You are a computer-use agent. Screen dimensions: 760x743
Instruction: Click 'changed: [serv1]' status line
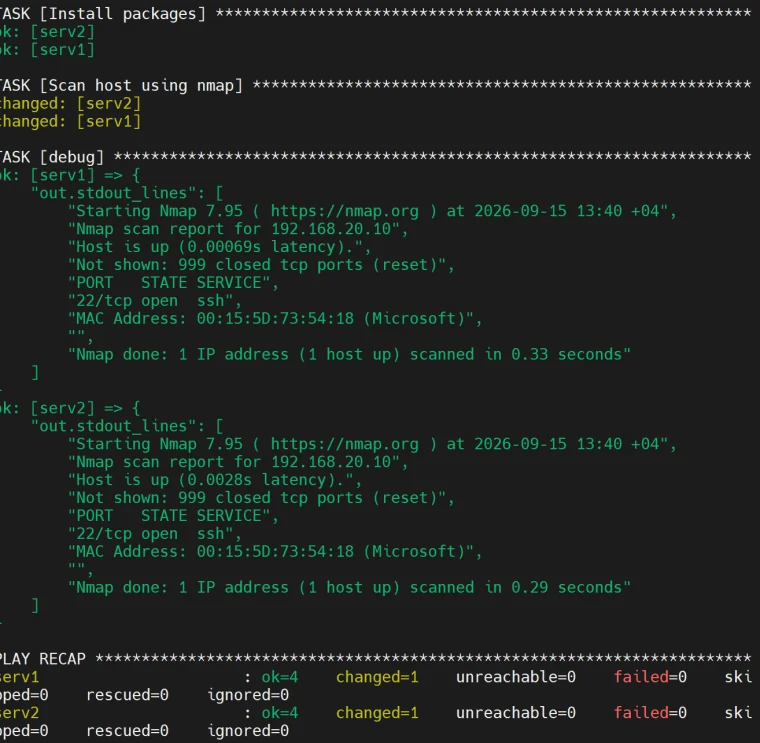70,122
